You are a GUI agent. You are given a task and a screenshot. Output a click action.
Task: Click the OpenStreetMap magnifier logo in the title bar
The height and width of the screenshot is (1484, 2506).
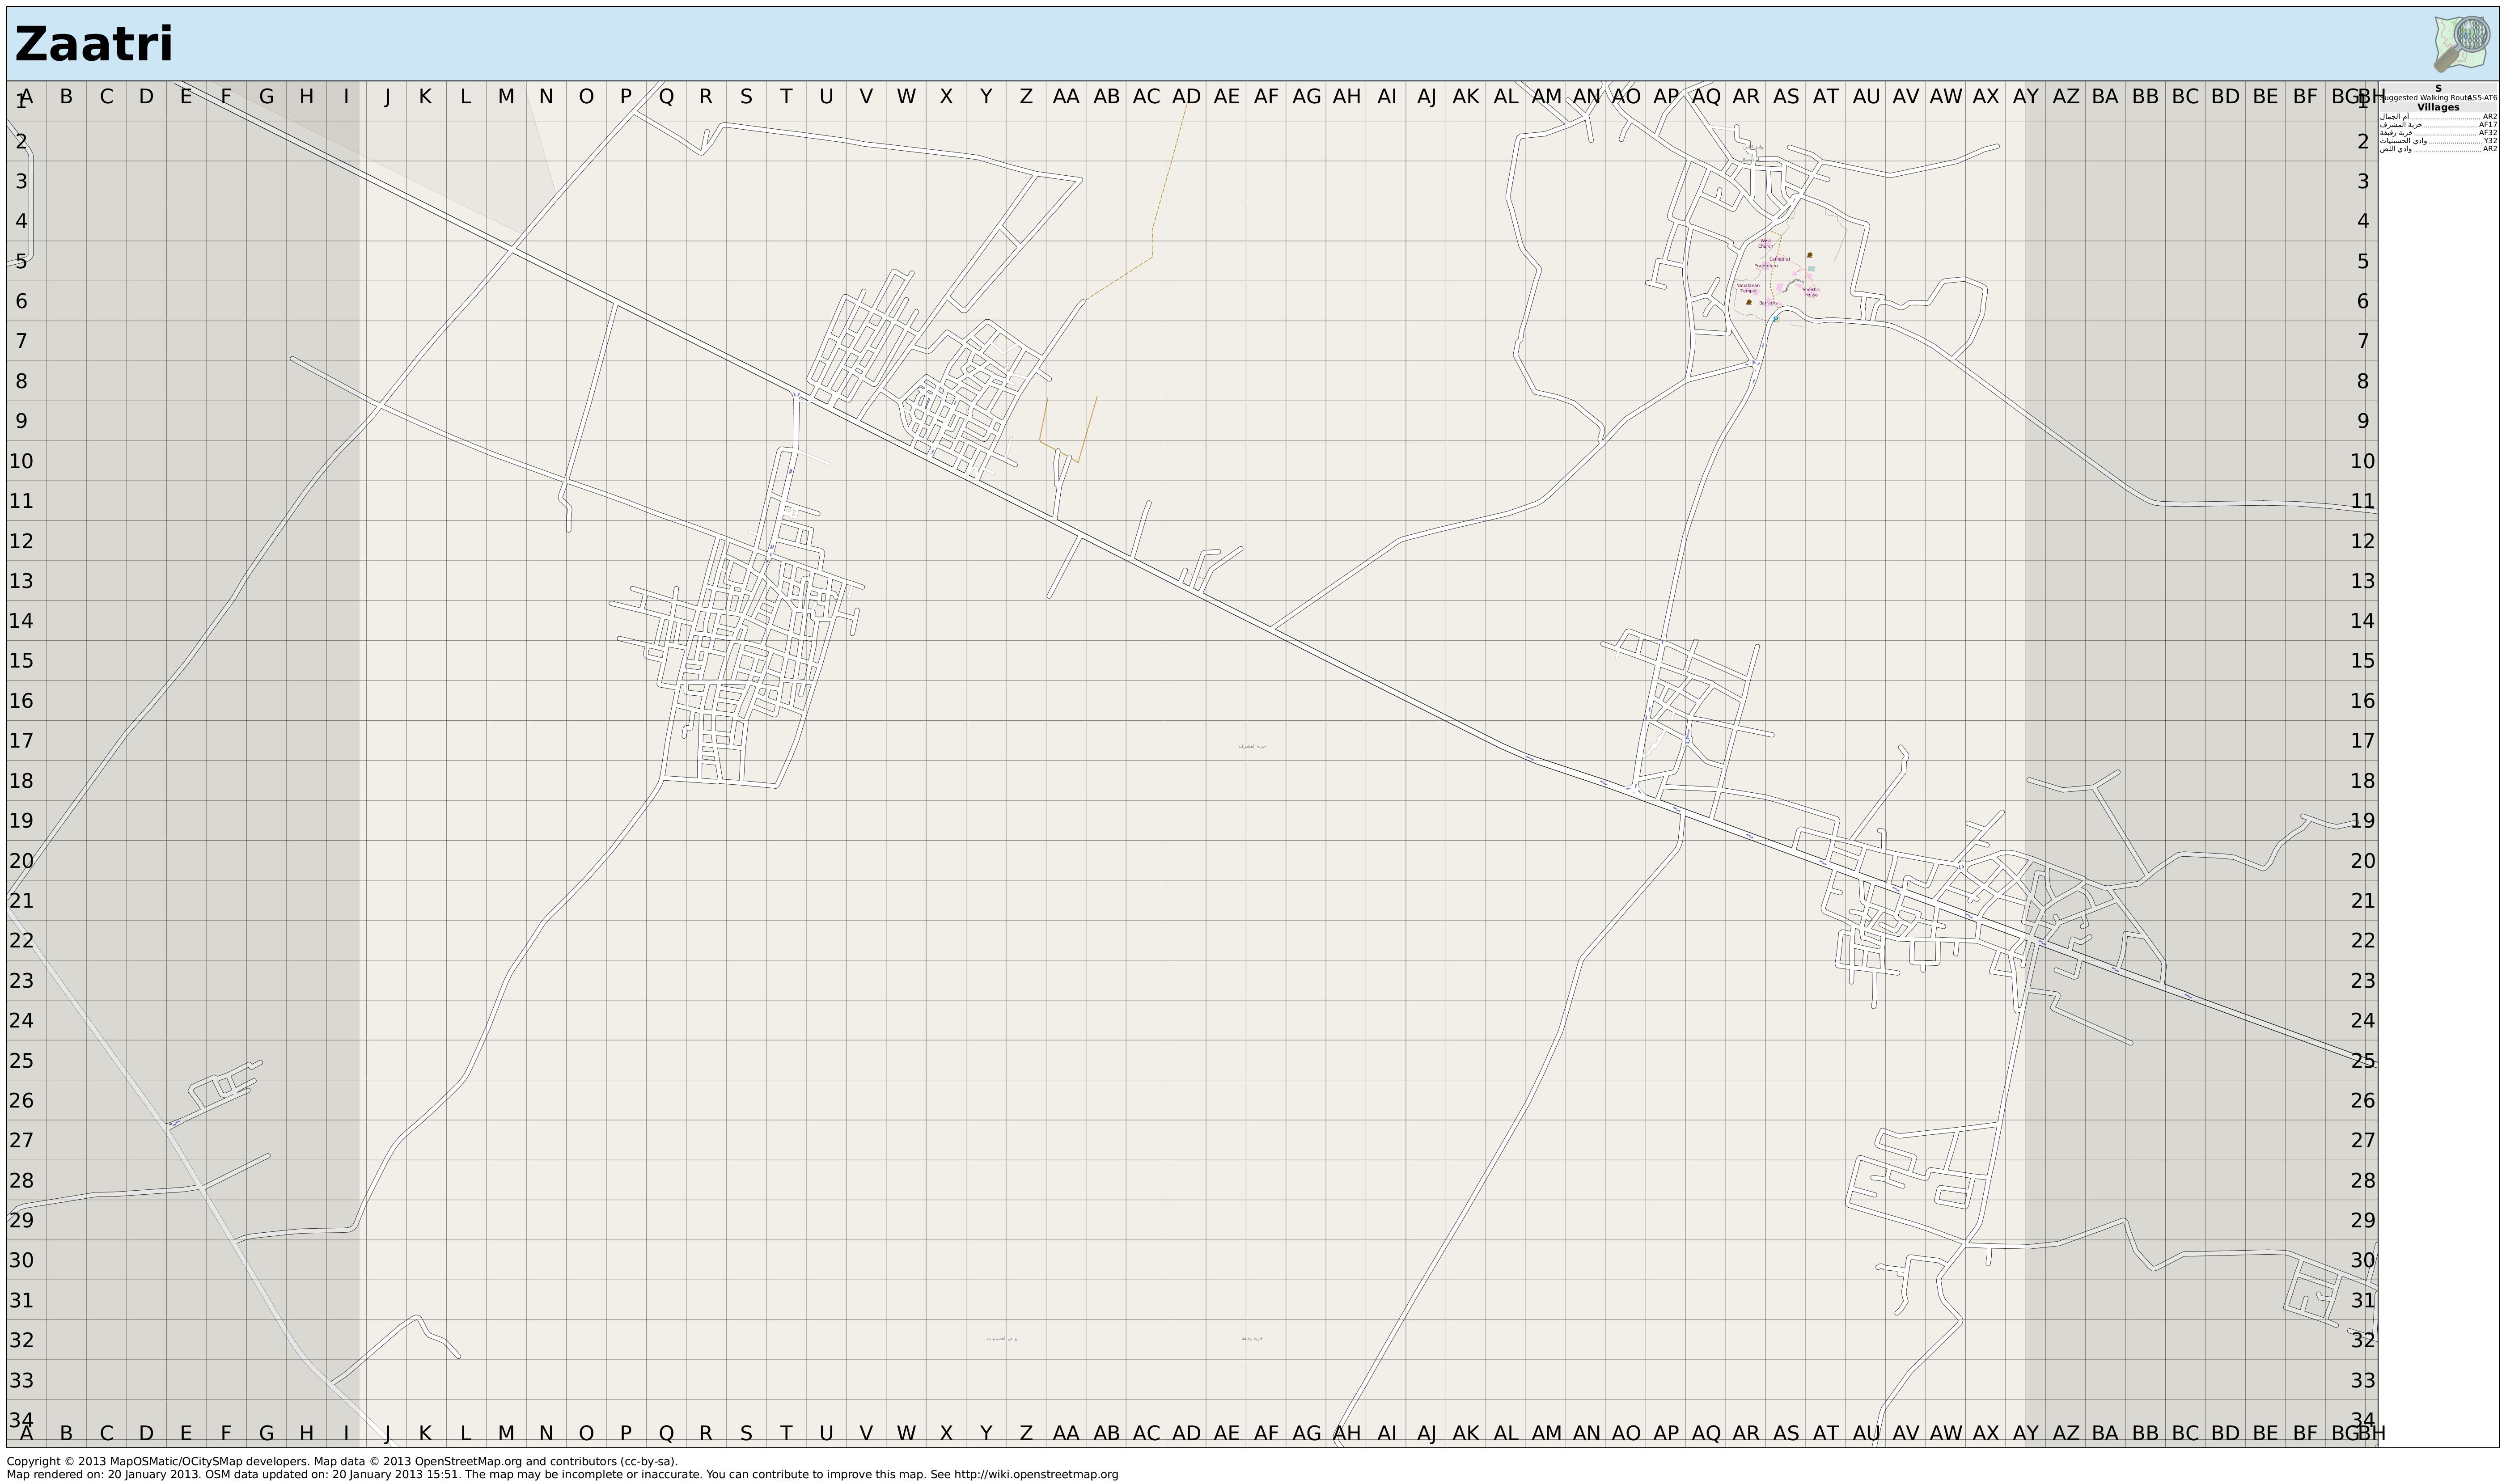coord(2462,44)
